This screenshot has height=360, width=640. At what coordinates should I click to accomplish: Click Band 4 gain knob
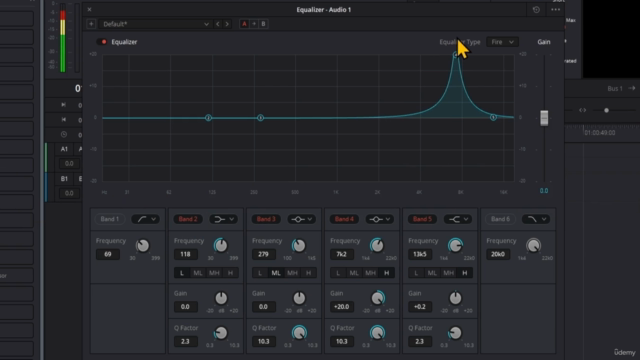pyautogui.click(x=378, y=298)
